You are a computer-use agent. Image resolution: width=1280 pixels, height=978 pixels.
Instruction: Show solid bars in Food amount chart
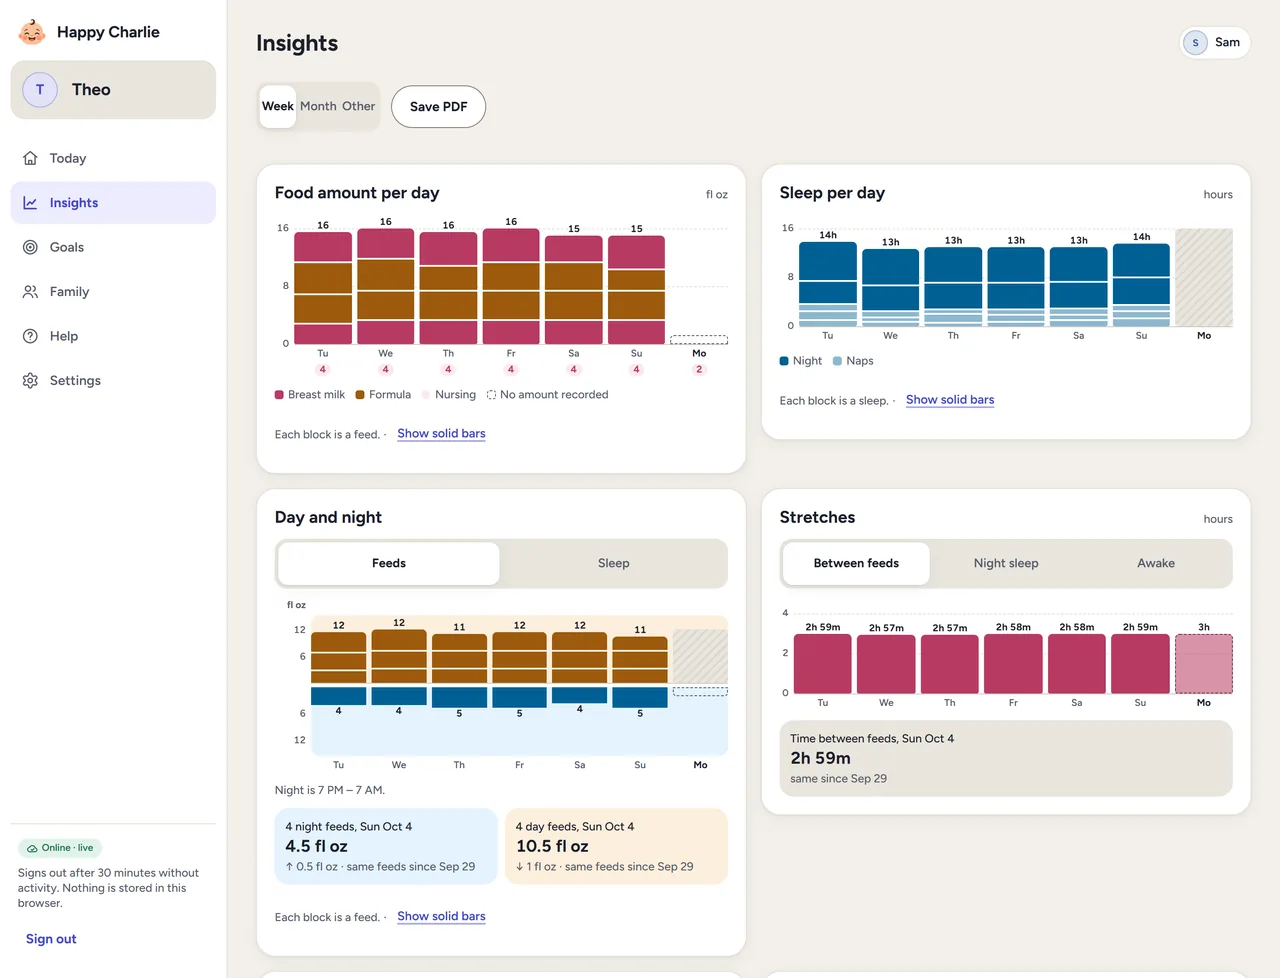[x=441, y=434]
